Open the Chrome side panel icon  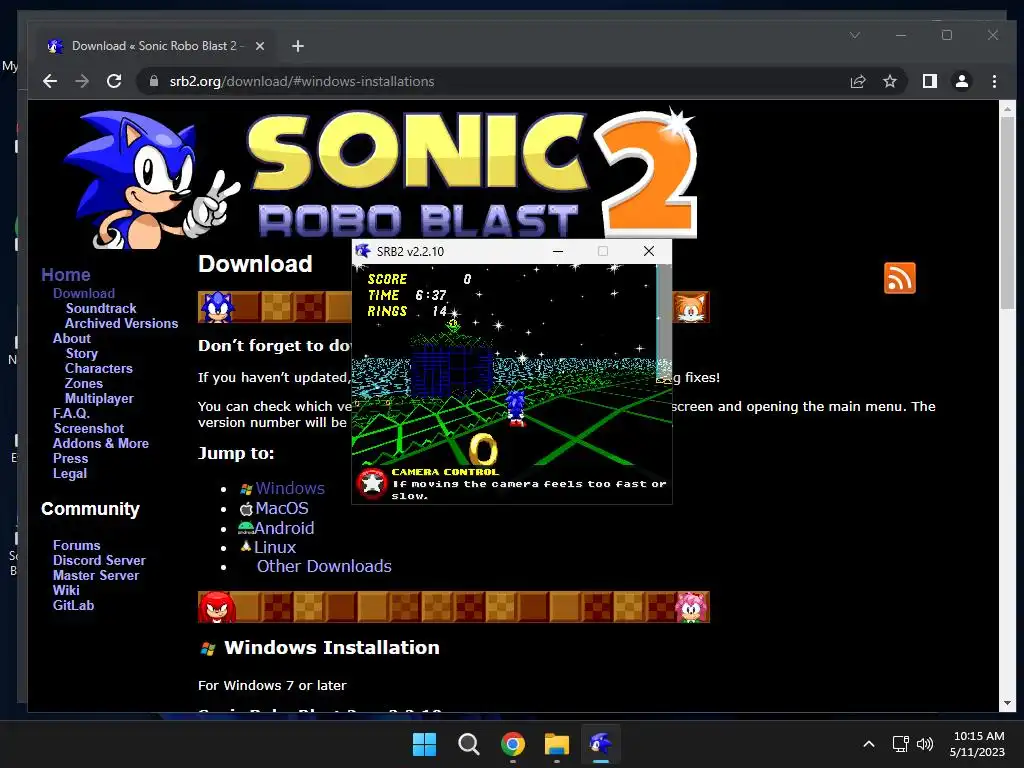pos(929,81)
